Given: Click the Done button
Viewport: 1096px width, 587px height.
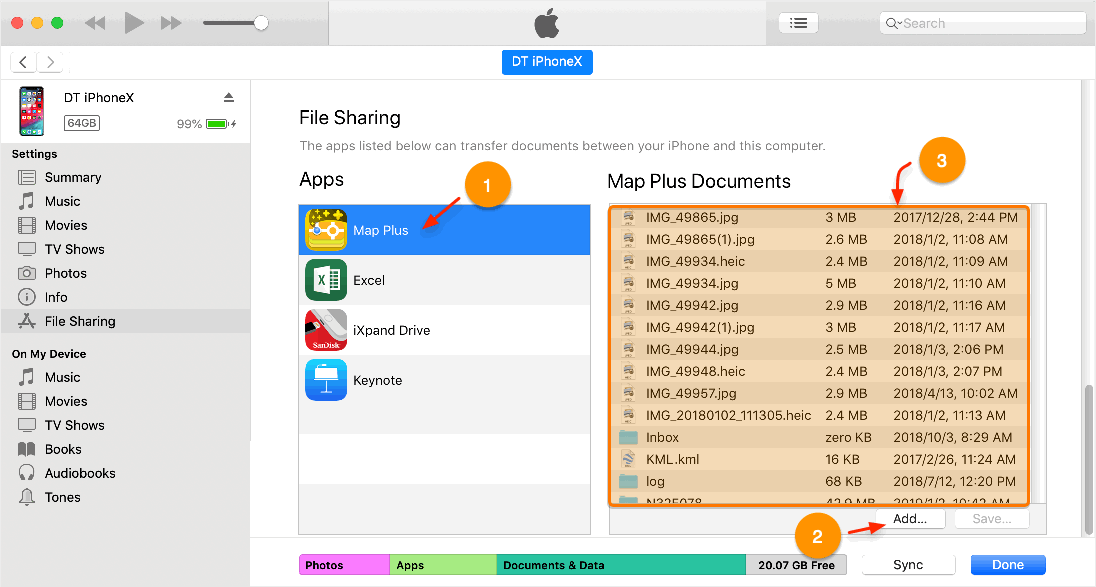Looking at the screenshot, I should click(x=1008, y=565).
